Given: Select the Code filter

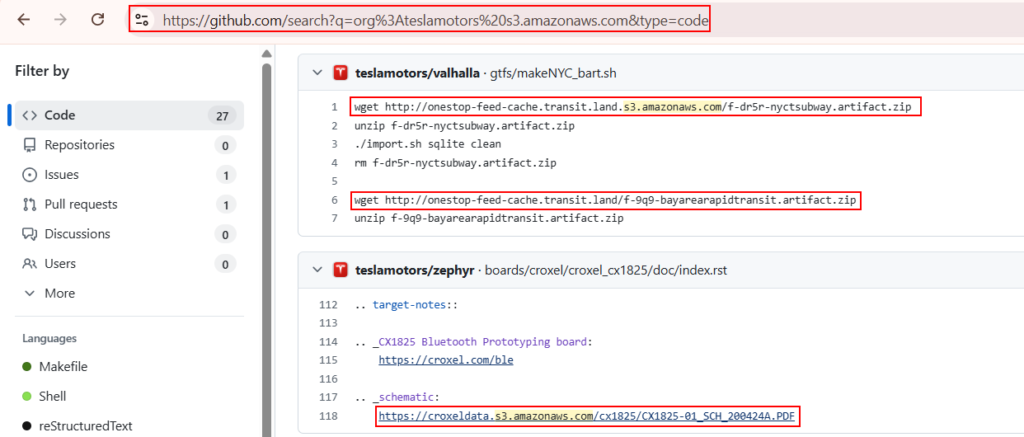Looking at the screenshot, I should 129,116.
